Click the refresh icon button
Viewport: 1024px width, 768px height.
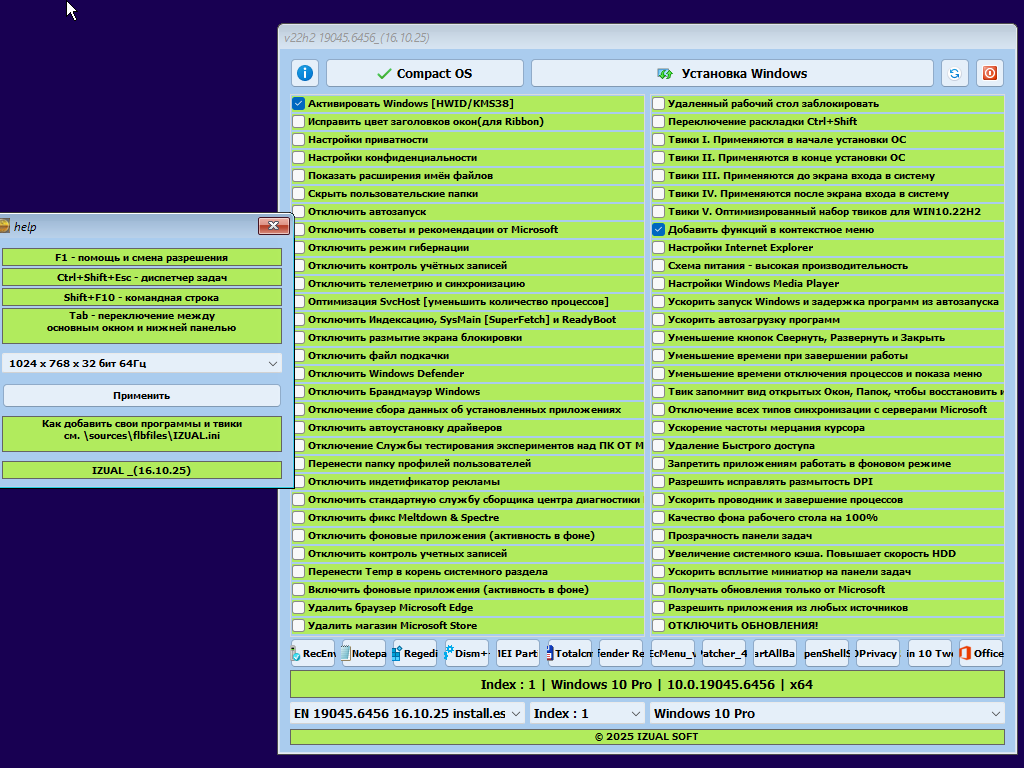click(x=954, y=73)
